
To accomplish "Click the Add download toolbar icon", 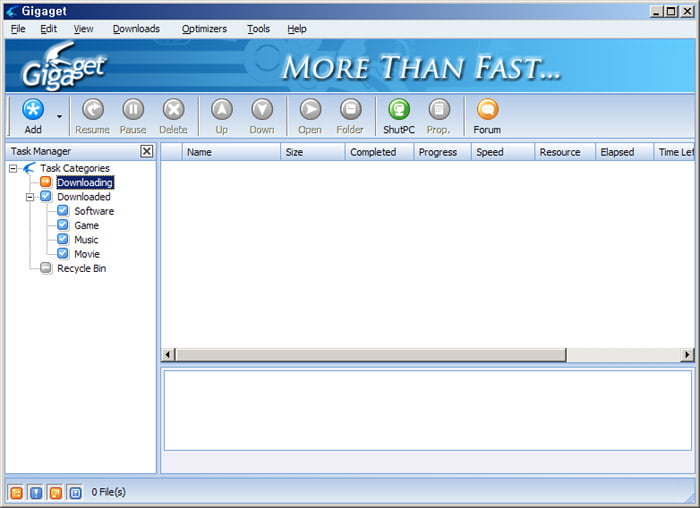I will point(33,111).
